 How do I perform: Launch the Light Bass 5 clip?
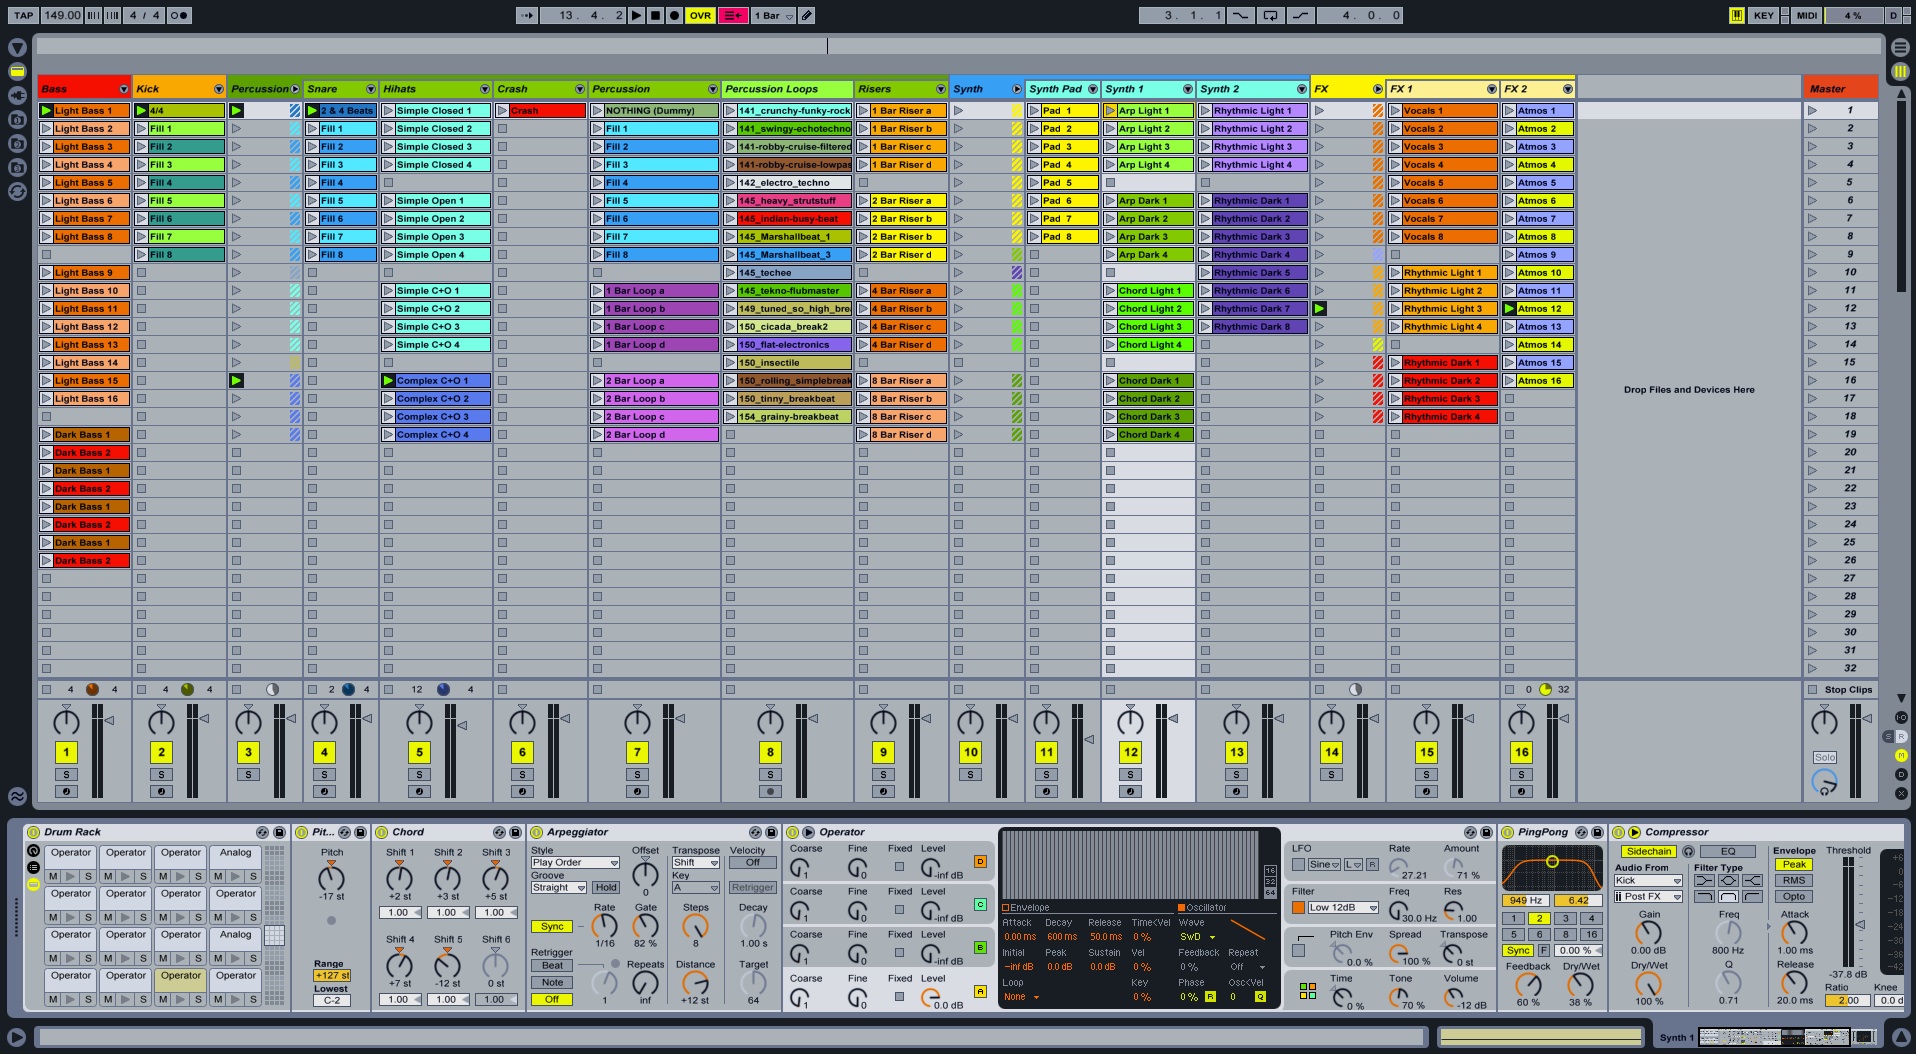[x=47, y=183]
